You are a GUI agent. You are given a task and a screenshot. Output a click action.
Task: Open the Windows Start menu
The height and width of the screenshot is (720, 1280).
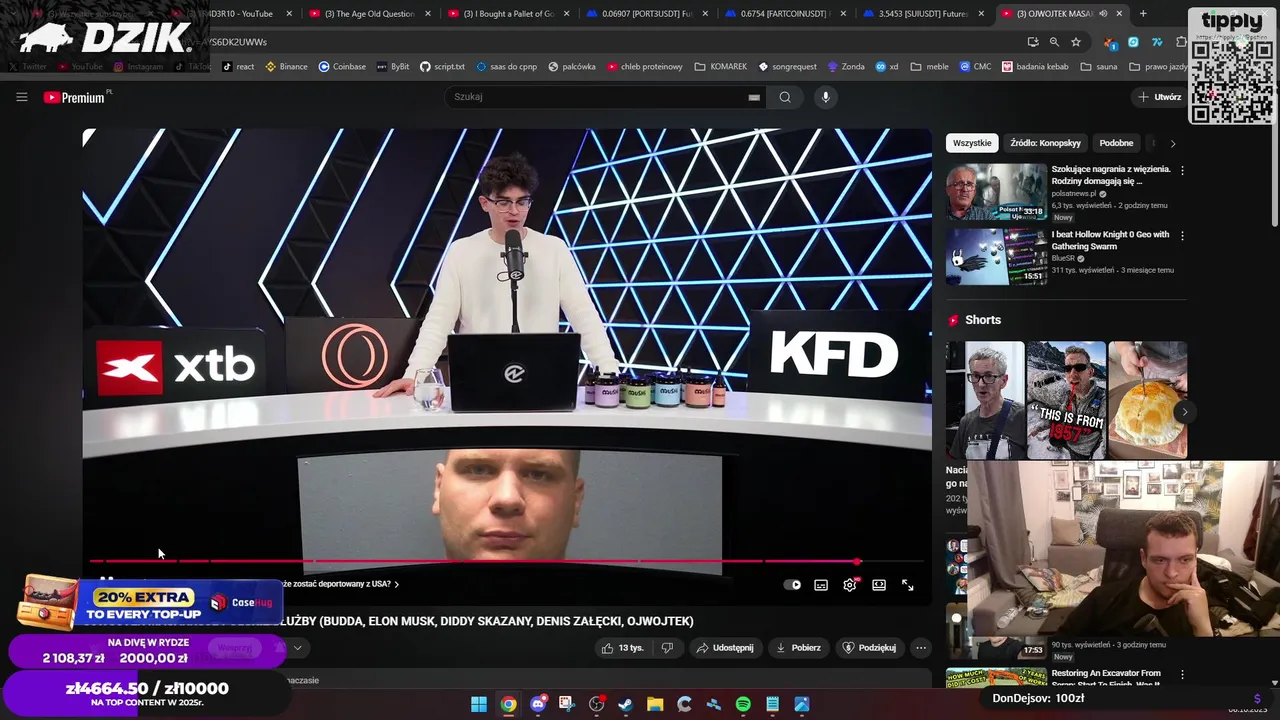click(x=479, y=704)
